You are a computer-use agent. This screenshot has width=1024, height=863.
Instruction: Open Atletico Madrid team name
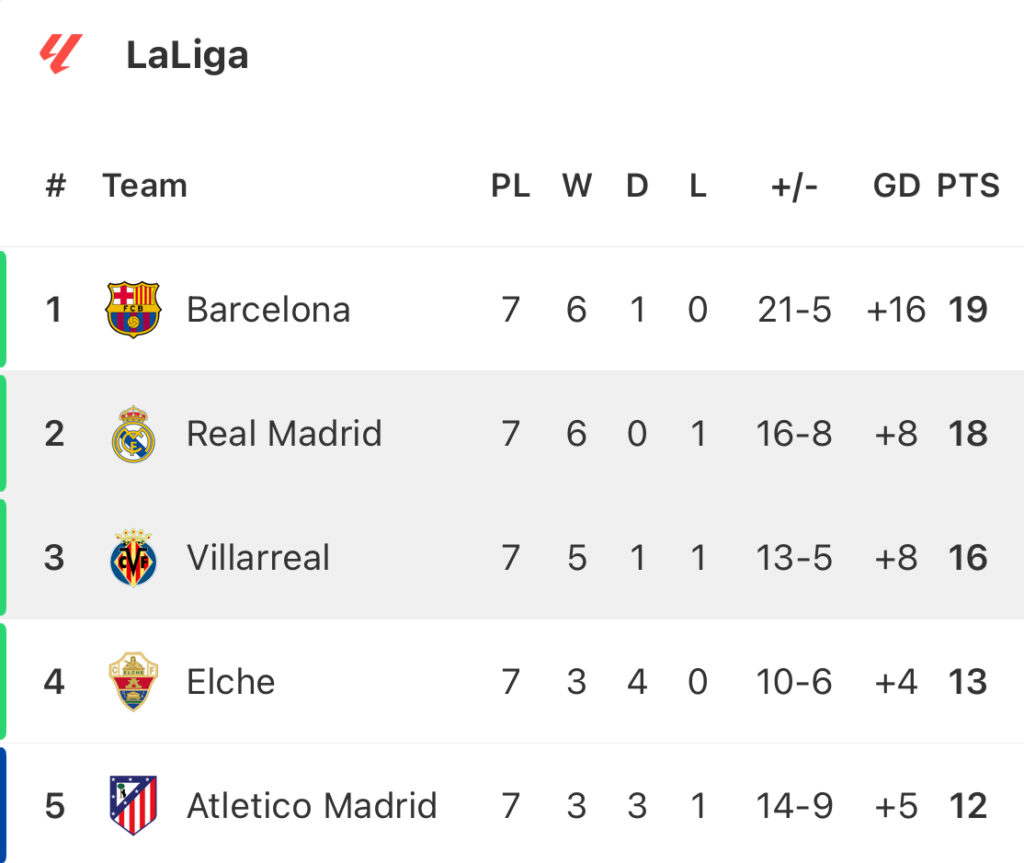click(x=312, y=806)
